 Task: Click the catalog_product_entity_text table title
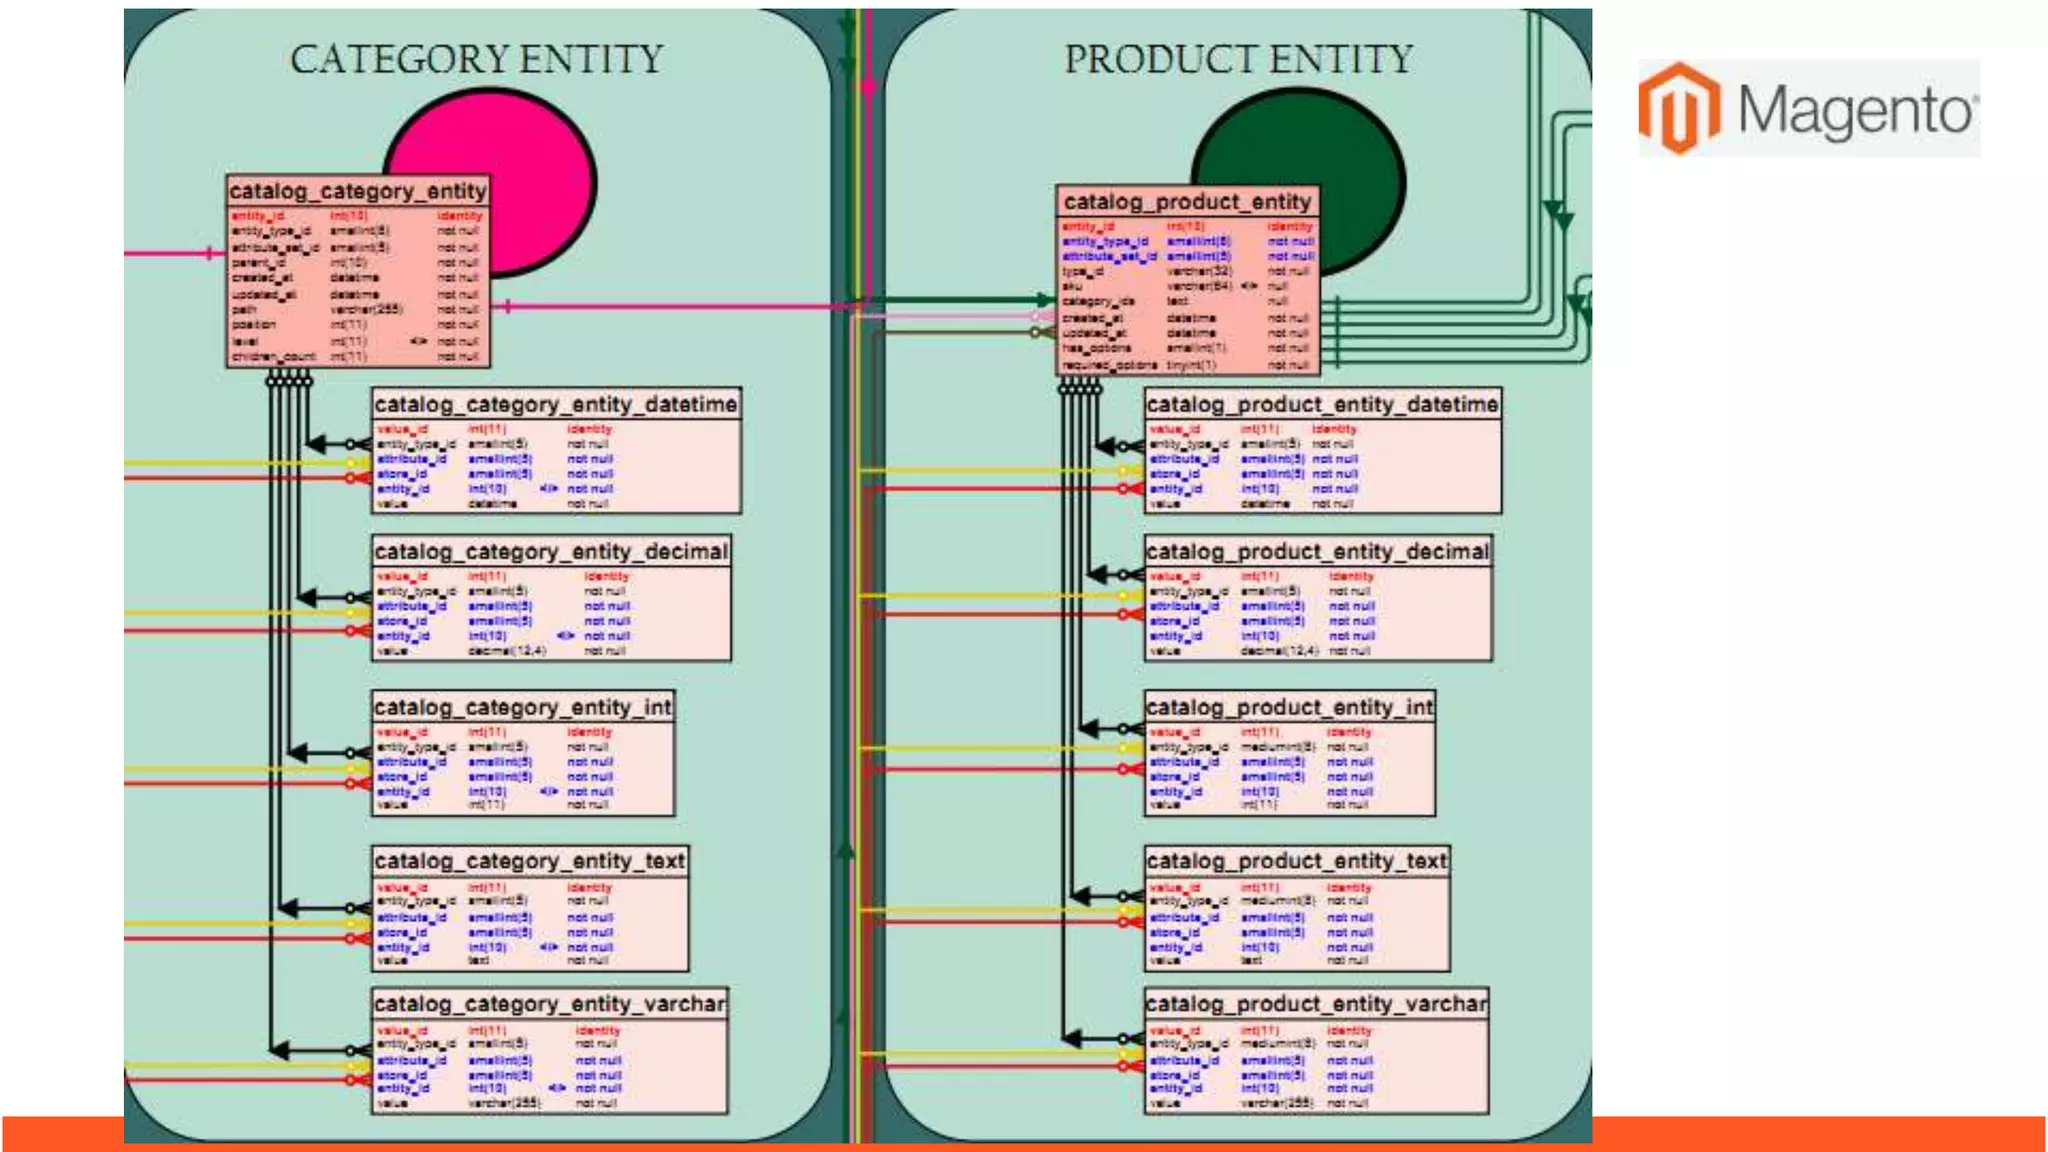click(1296, 861)
